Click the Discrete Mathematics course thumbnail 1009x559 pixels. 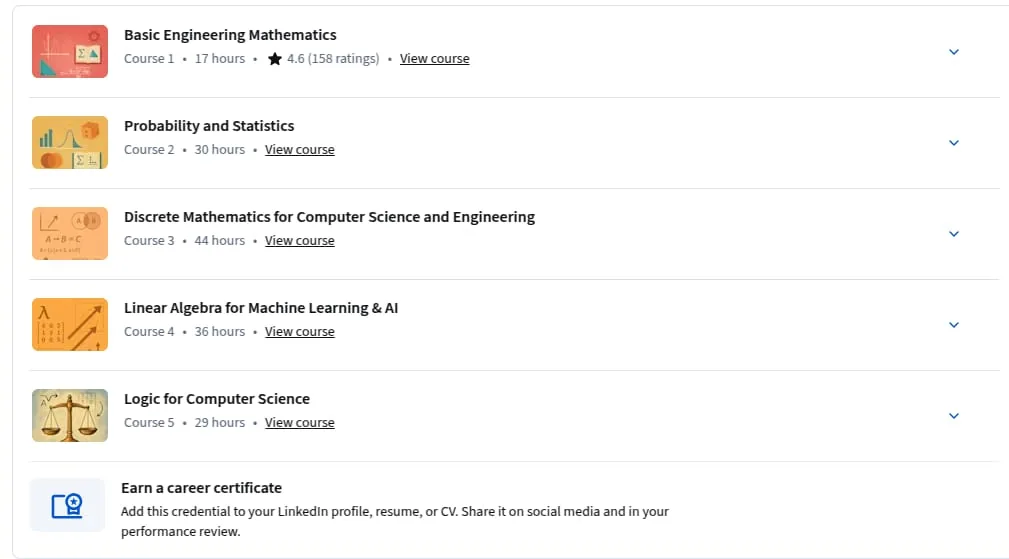pos(70,234)
